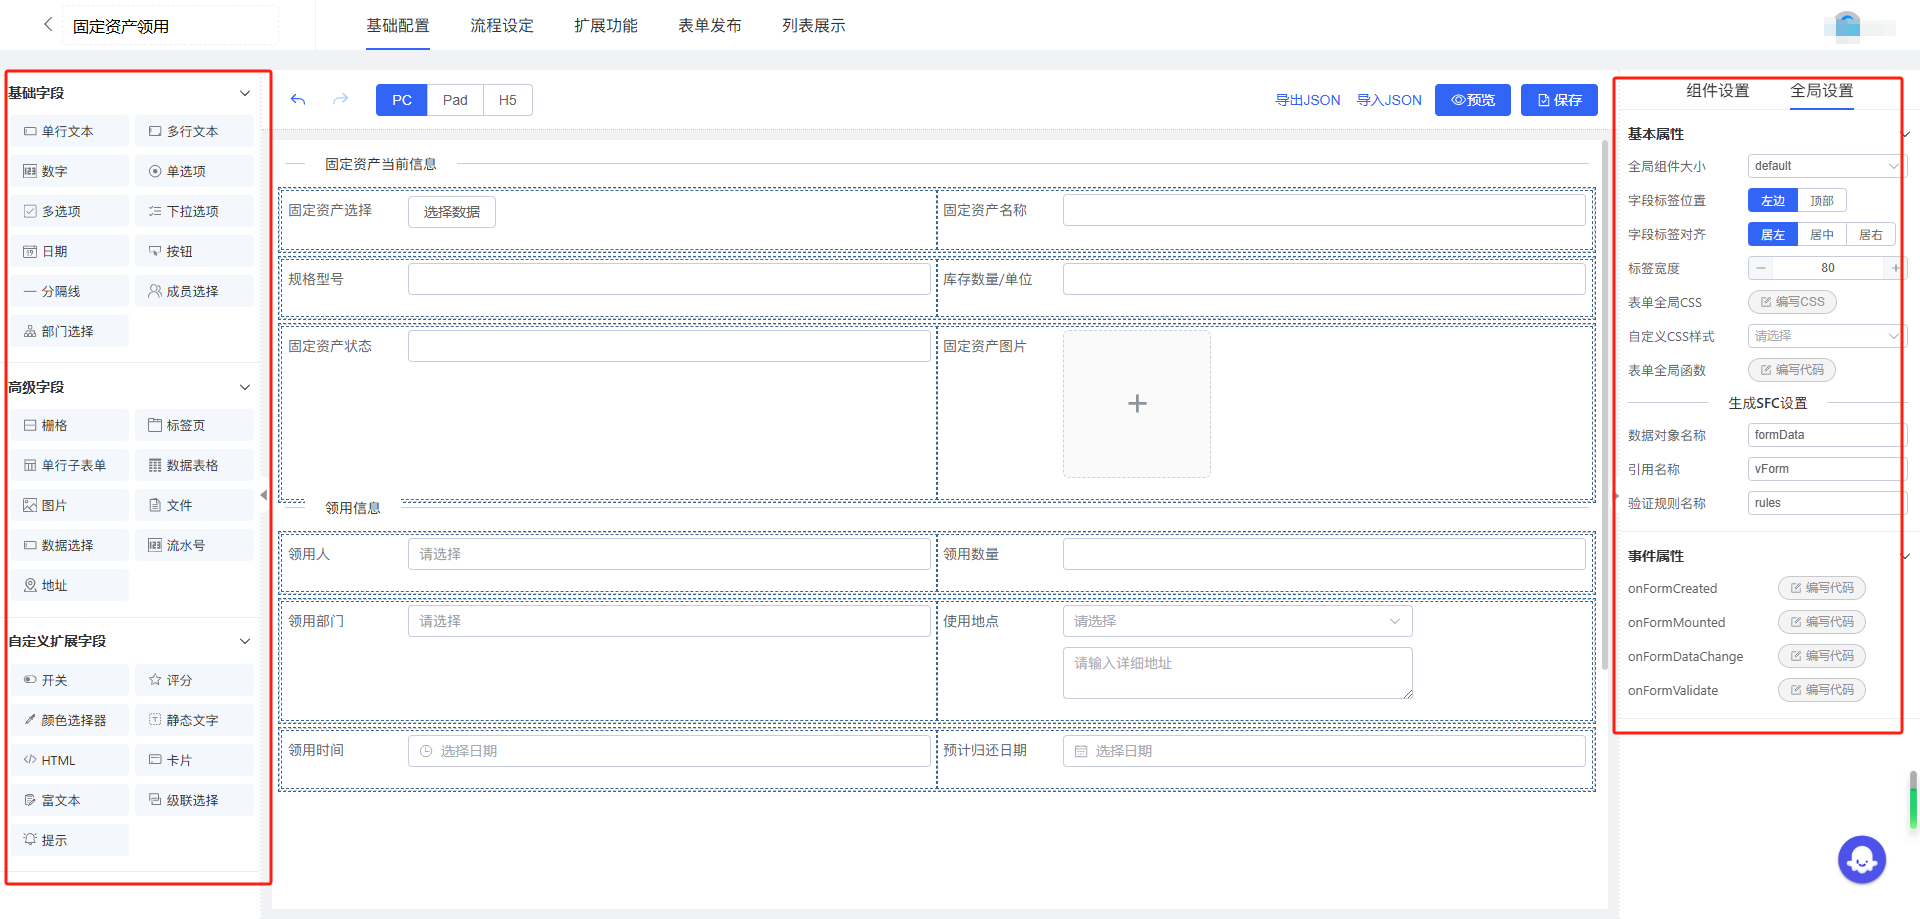Select the 颜色选择器 field component

click(70, 720)
